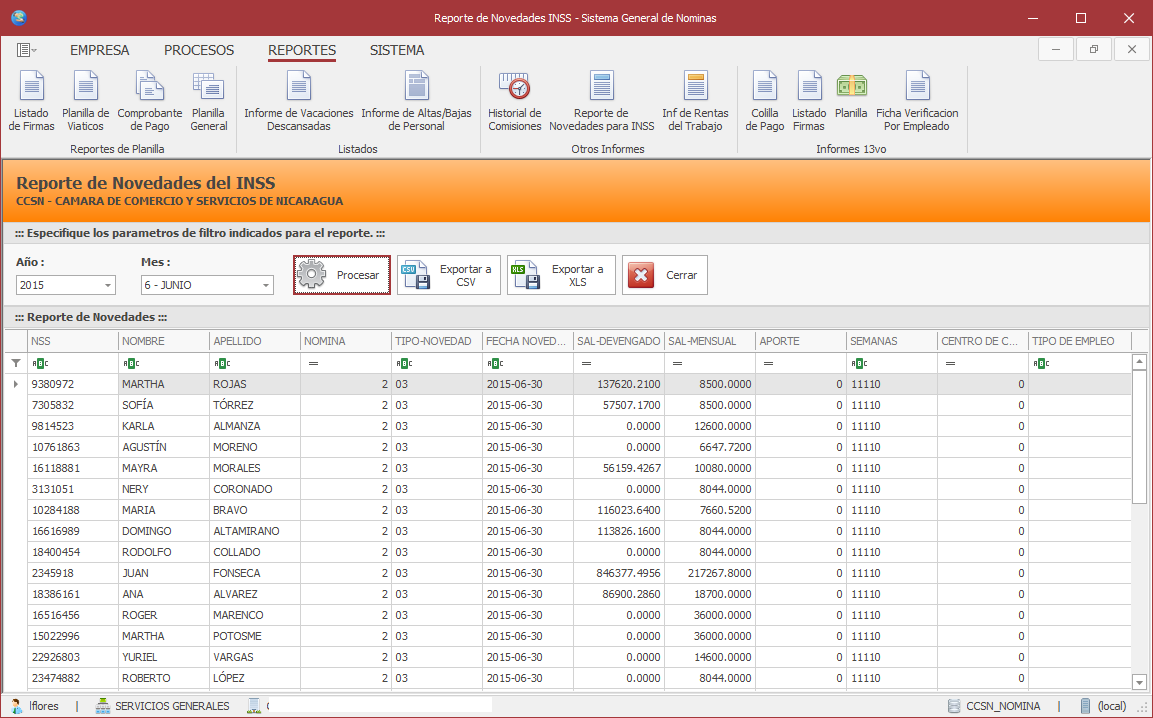The height and width of the screenshot is (718, 1153).
Task: Click FECHA NOVED... column header
Action: click(x=528, y=341)
